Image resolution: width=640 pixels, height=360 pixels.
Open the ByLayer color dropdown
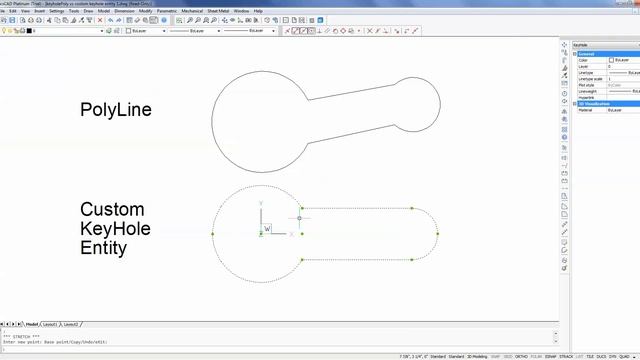pos(164,31)
